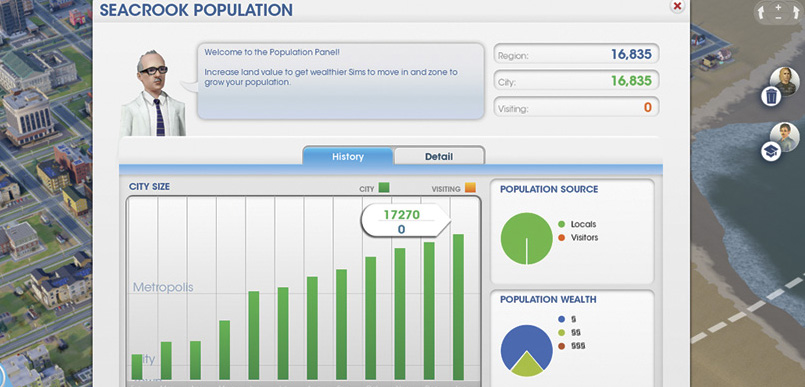Click the Population Wealth pie chart

point(526,351)
